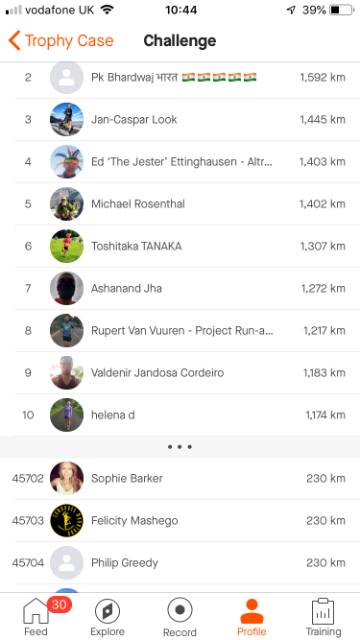Viewport: 360px width, 640px height.
Task: Select helena d in tenth place
Action: coord(180,415)
